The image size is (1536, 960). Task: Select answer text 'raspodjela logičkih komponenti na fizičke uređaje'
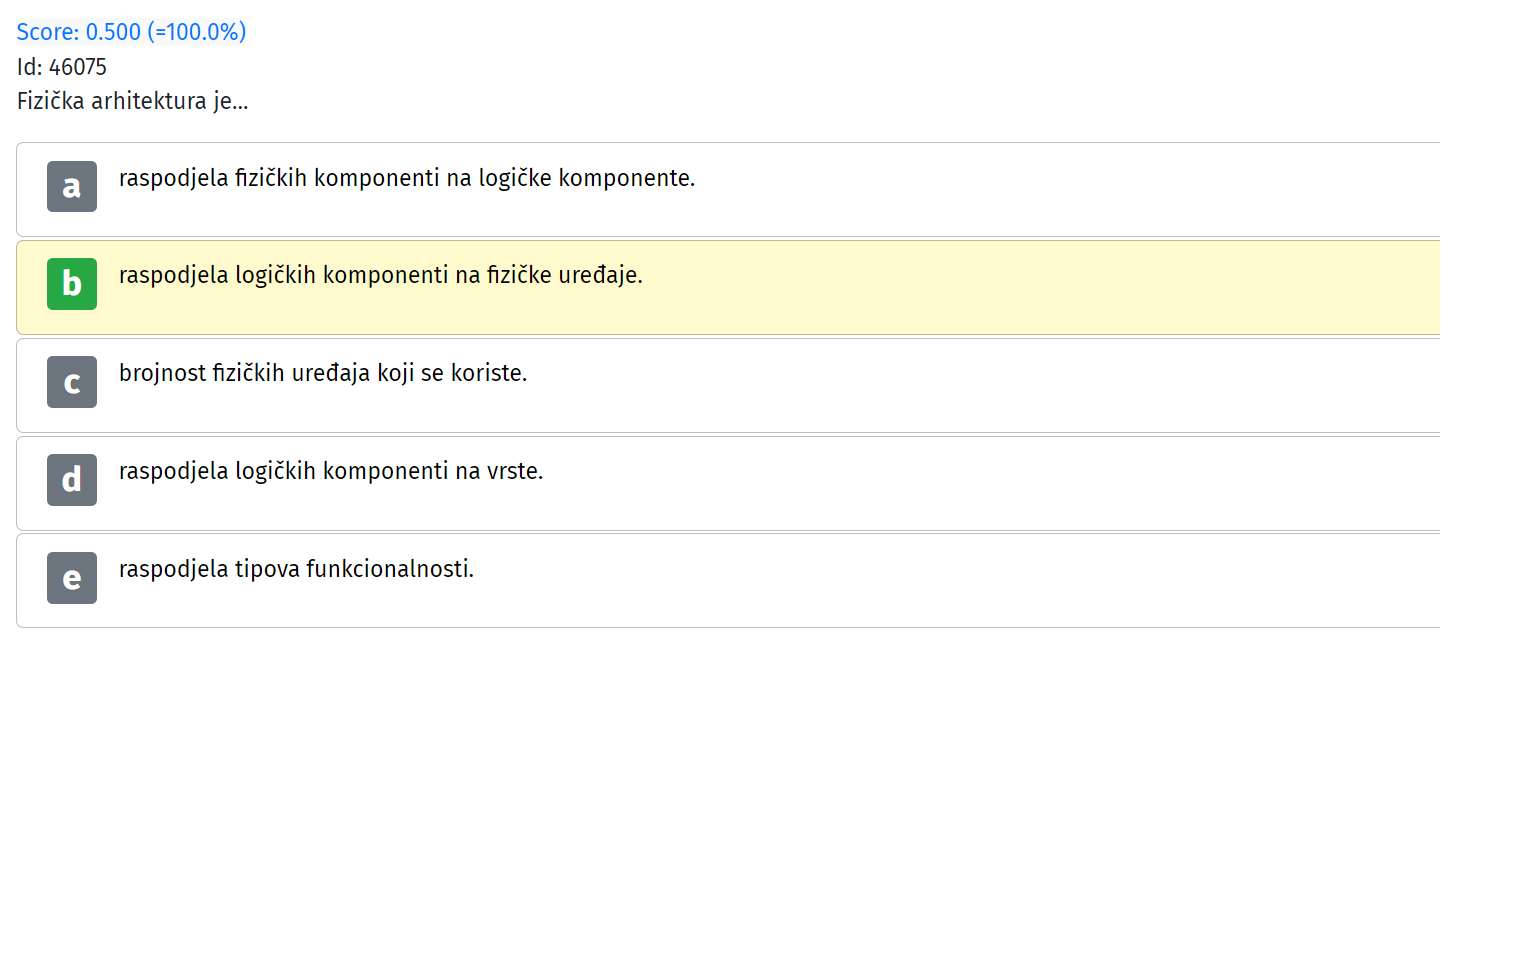pyautogui.click(x=381, y=275)
